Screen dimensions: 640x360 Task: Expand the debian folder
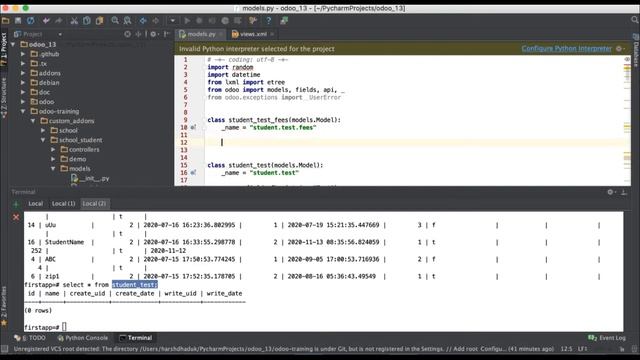(x=23, y=82)
